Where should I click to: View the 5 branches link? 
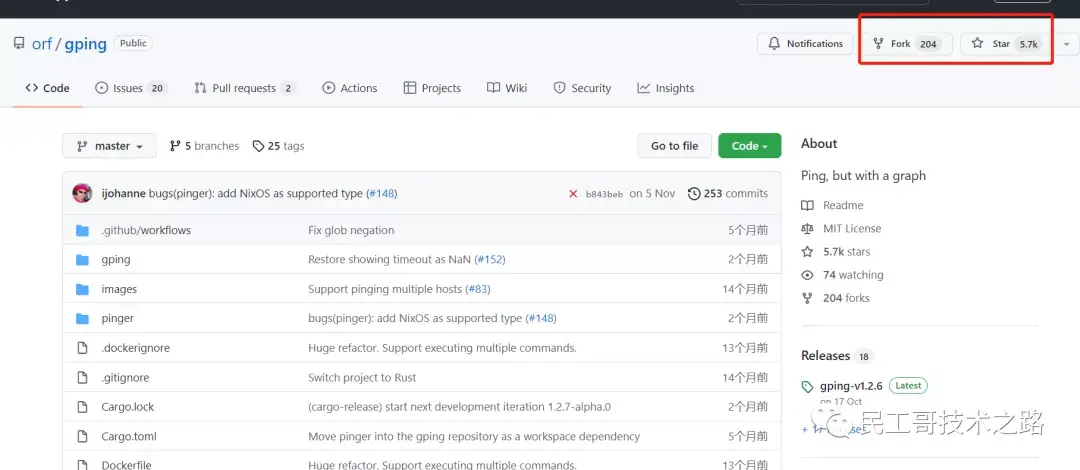(x=205, y=146)
